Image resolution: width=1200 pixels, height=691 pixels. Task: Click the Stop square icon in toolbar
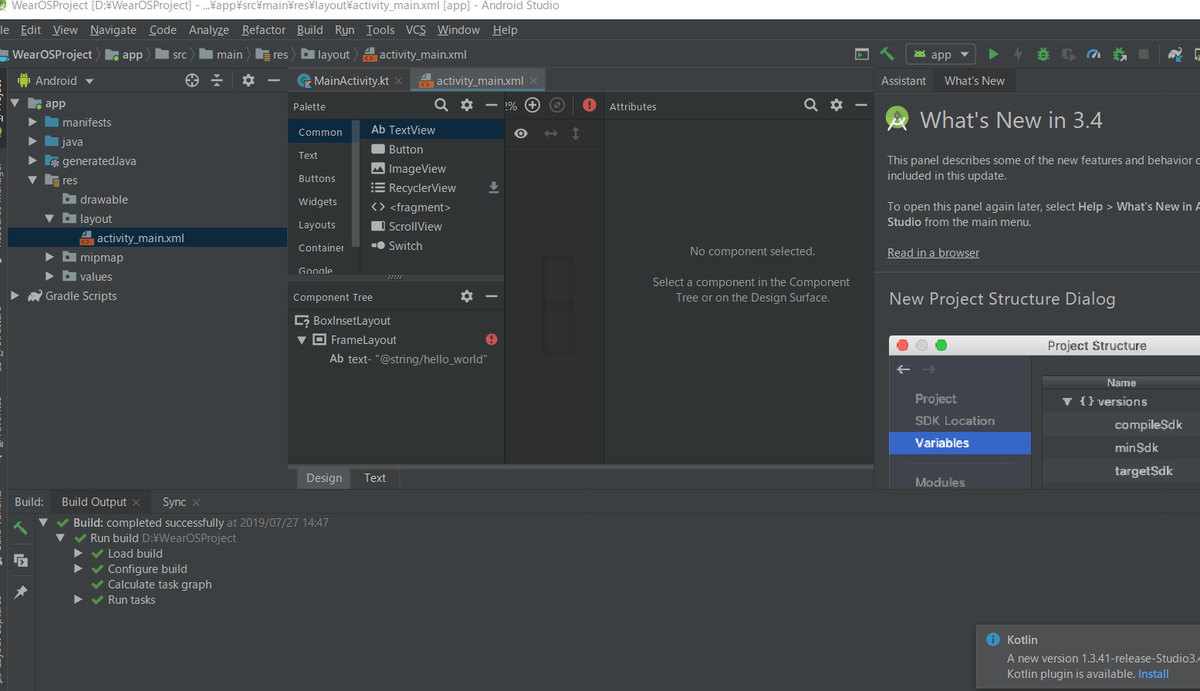tap(1144, 54)
